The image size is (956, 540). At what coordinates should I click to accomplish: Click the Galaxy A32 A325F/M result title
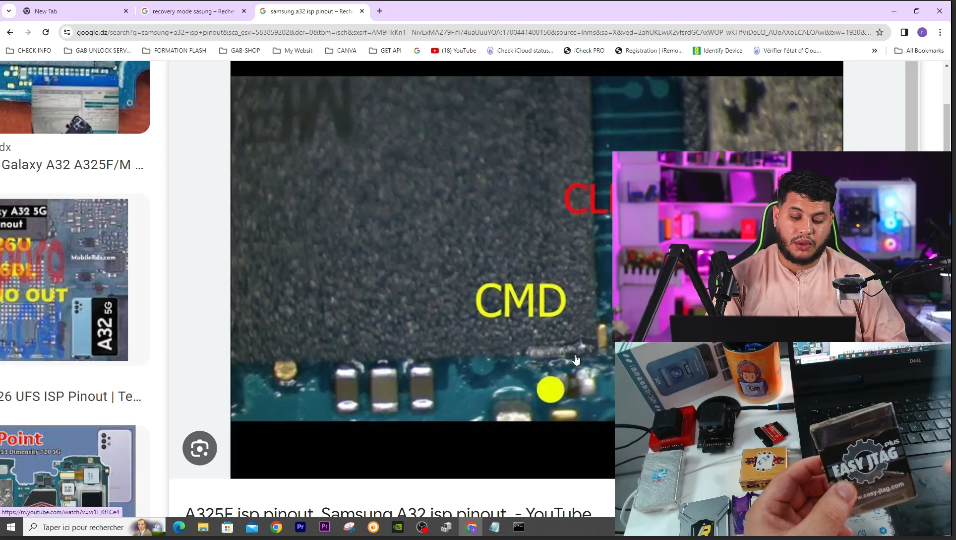(x=73, y=165)
